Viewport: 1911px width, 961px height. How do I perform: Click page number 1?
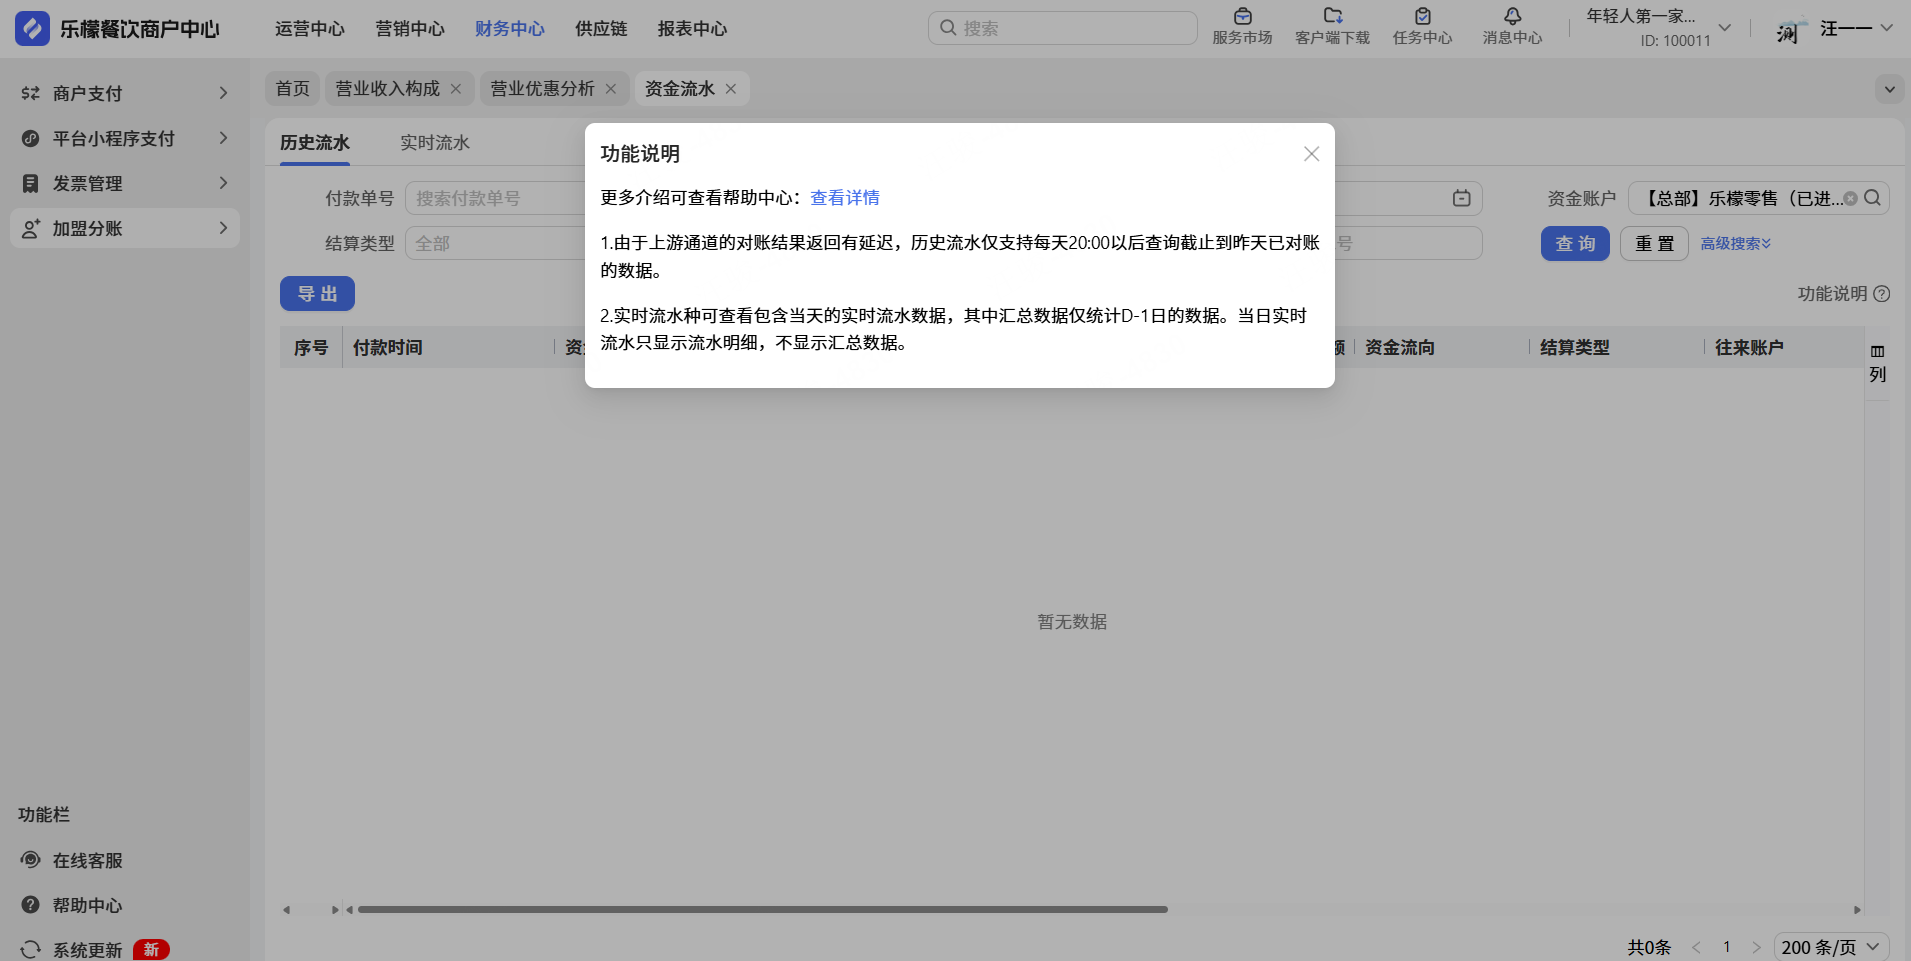click(x=1726, y=947)
